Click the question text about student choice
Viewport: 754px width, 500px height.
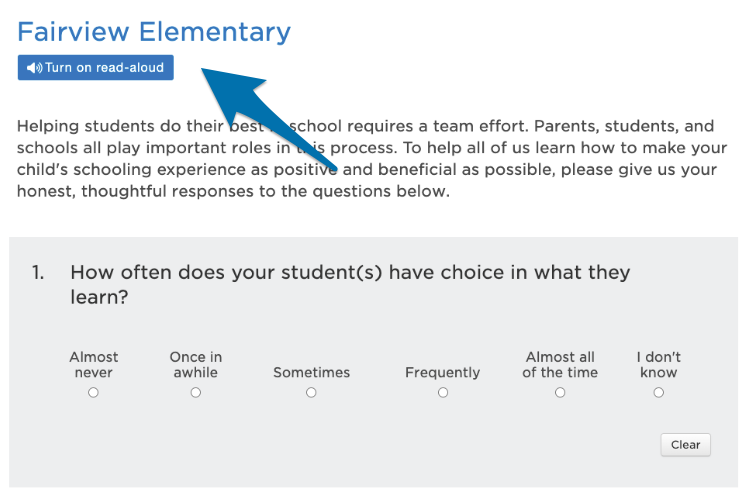[x=350, y=285]
